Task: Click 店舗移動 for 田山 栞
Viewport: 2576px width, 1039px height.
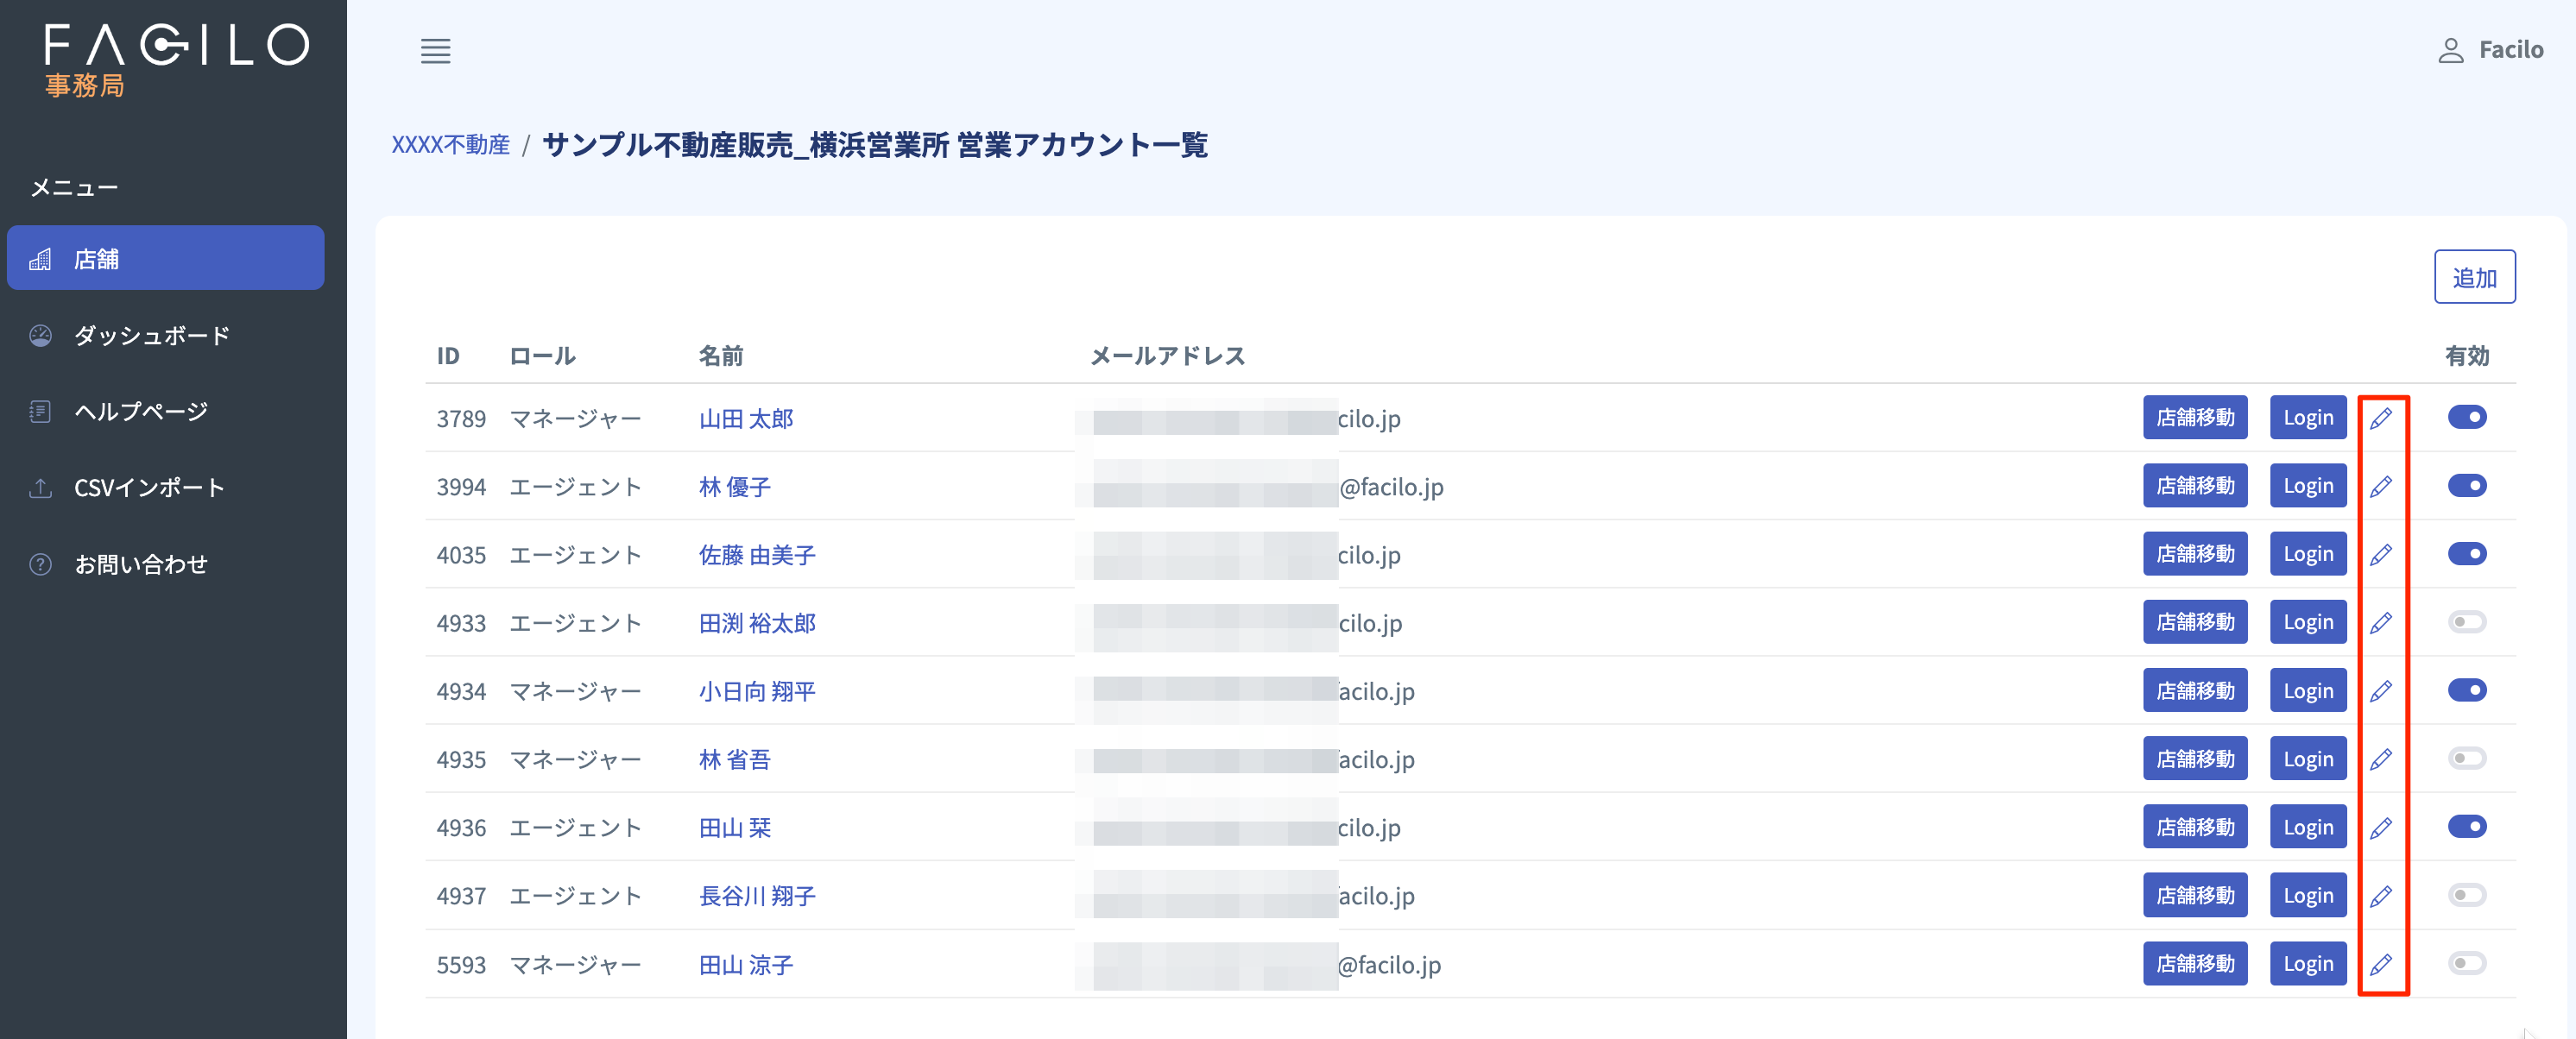Action: (x=2194, y=827)
